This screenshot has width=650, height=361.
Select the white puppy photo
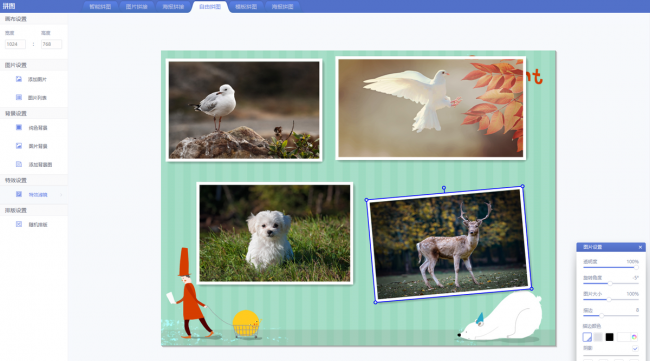(274, 233)
